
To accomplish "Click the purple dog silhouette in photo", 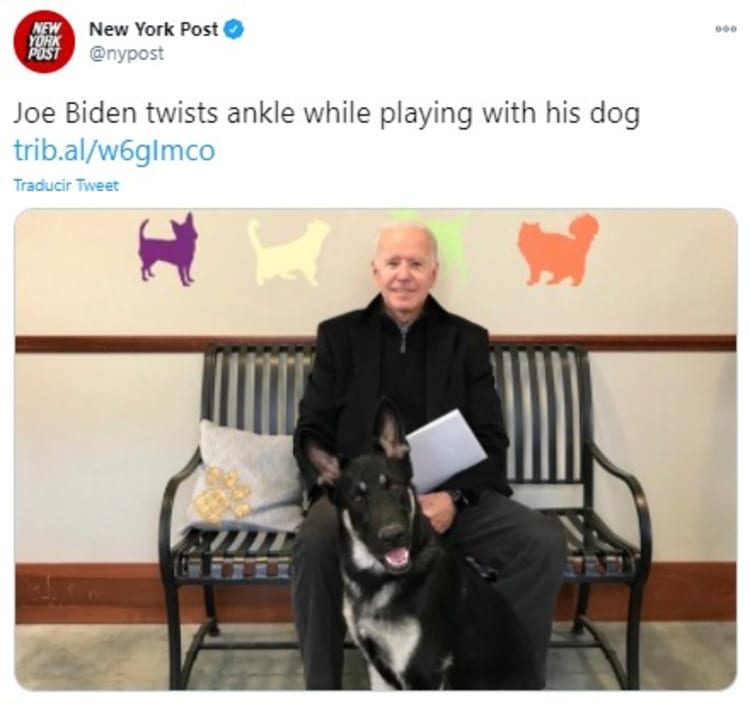I will (x=168, y=249).
